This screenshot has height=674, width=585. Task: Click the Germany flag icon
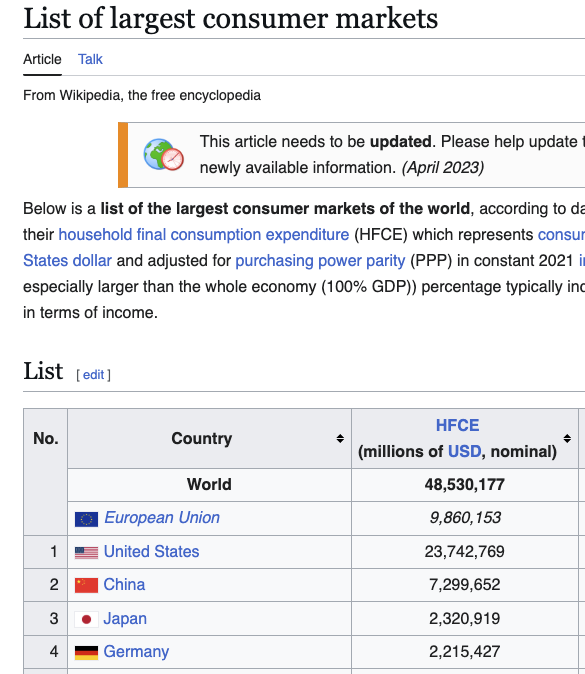pyautogui.click(x=86, y=653)
